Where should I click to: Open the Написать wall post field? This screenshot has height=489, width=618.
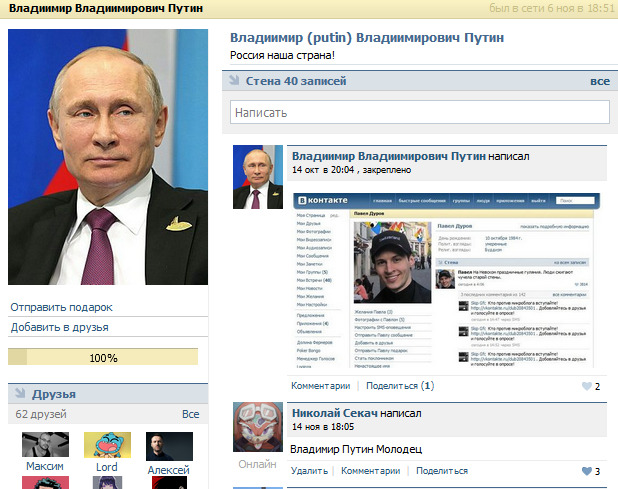coord(420,112)
